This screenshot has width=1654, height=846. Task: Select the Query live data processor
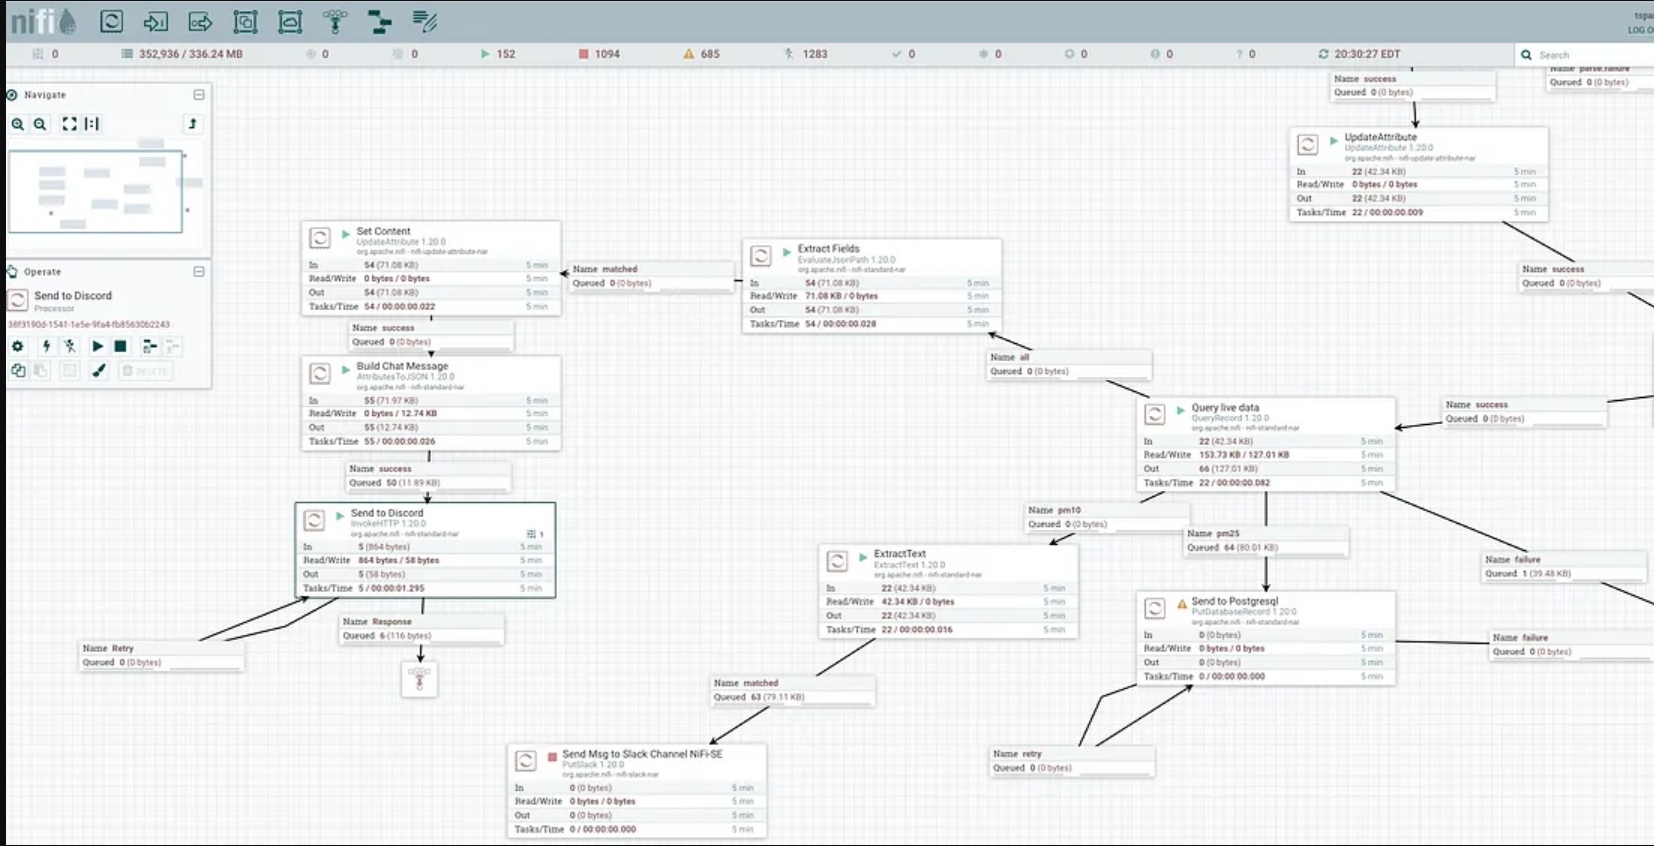1266,444
